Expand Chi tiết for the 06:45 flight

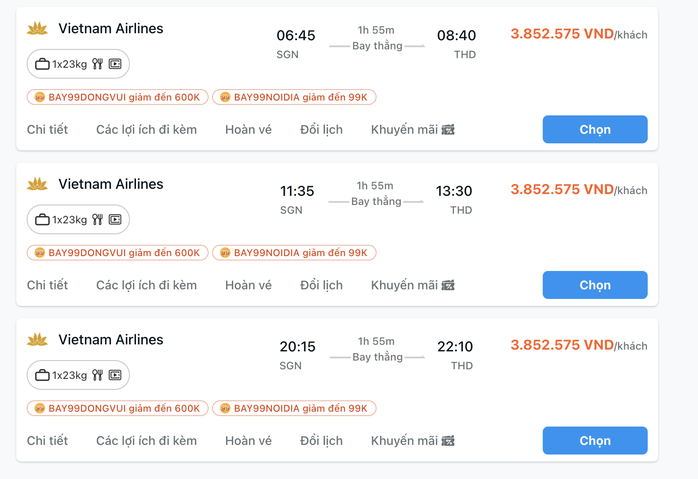pos(47,130)
